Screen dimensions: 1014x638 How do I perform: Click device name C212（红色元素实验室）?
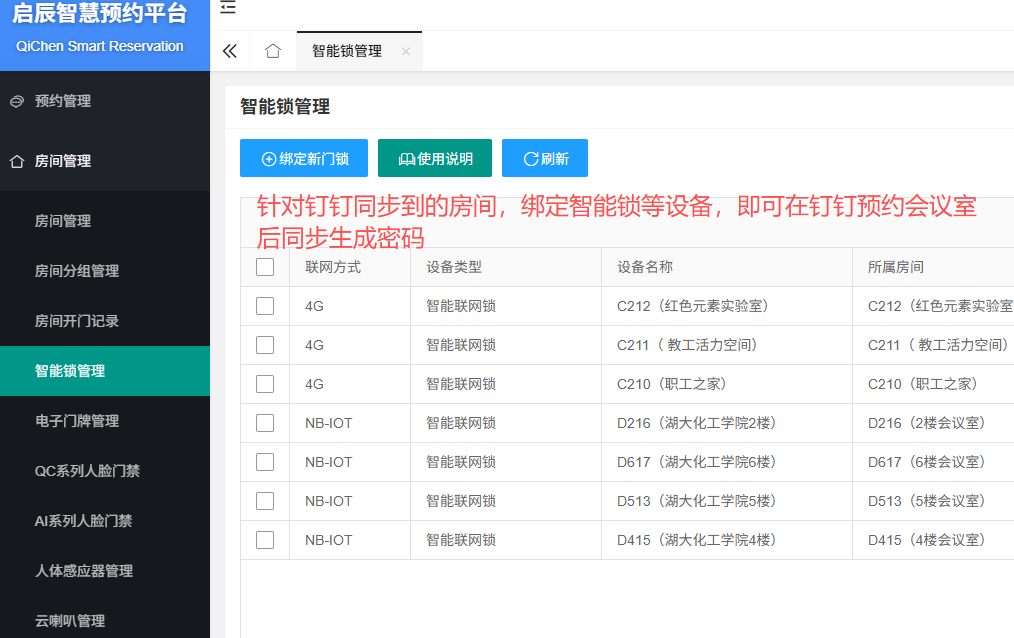694,306
